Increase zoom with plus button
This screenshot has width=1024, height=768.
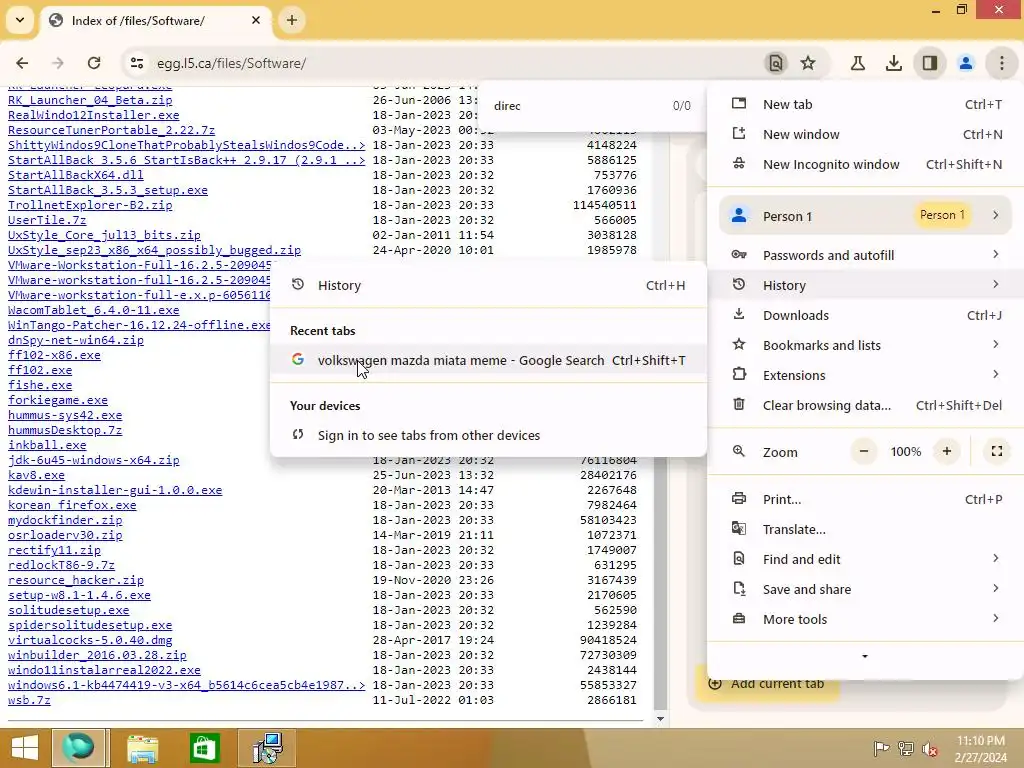(x=946, y=451)
